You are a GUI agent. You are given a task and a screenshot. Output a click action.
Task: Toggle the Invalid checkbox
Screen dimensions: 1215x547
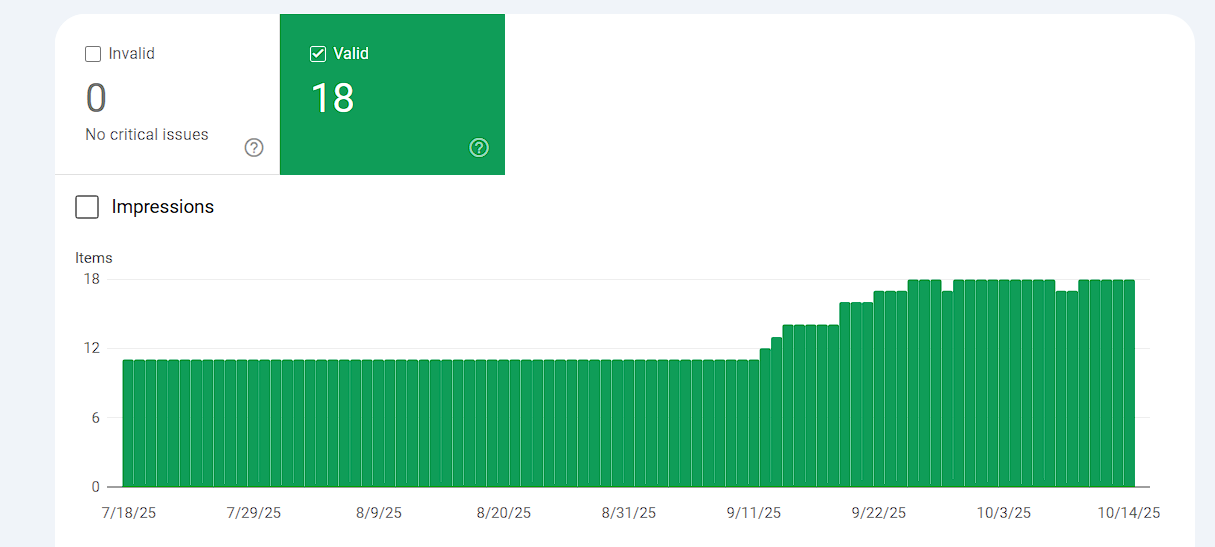tap(93, 54)
